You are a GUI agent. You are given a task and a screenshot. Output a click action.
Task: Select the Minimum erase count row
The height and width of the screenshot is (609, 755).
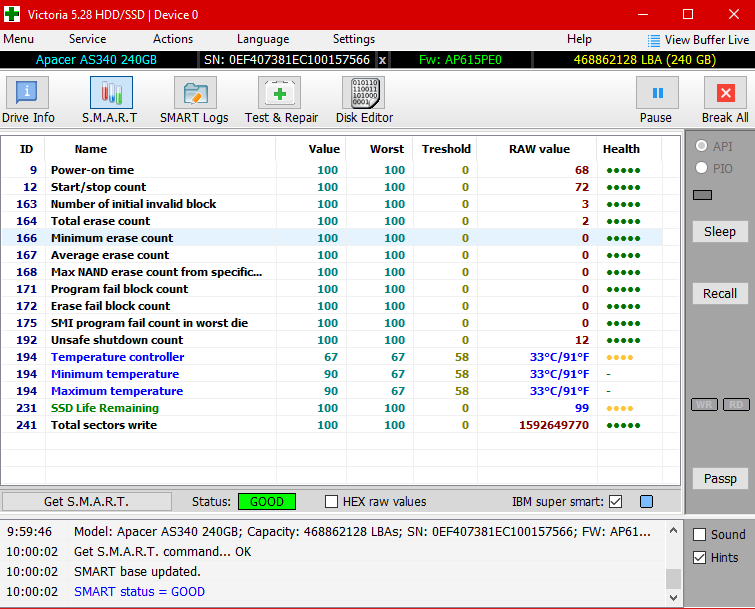point(332,238)
